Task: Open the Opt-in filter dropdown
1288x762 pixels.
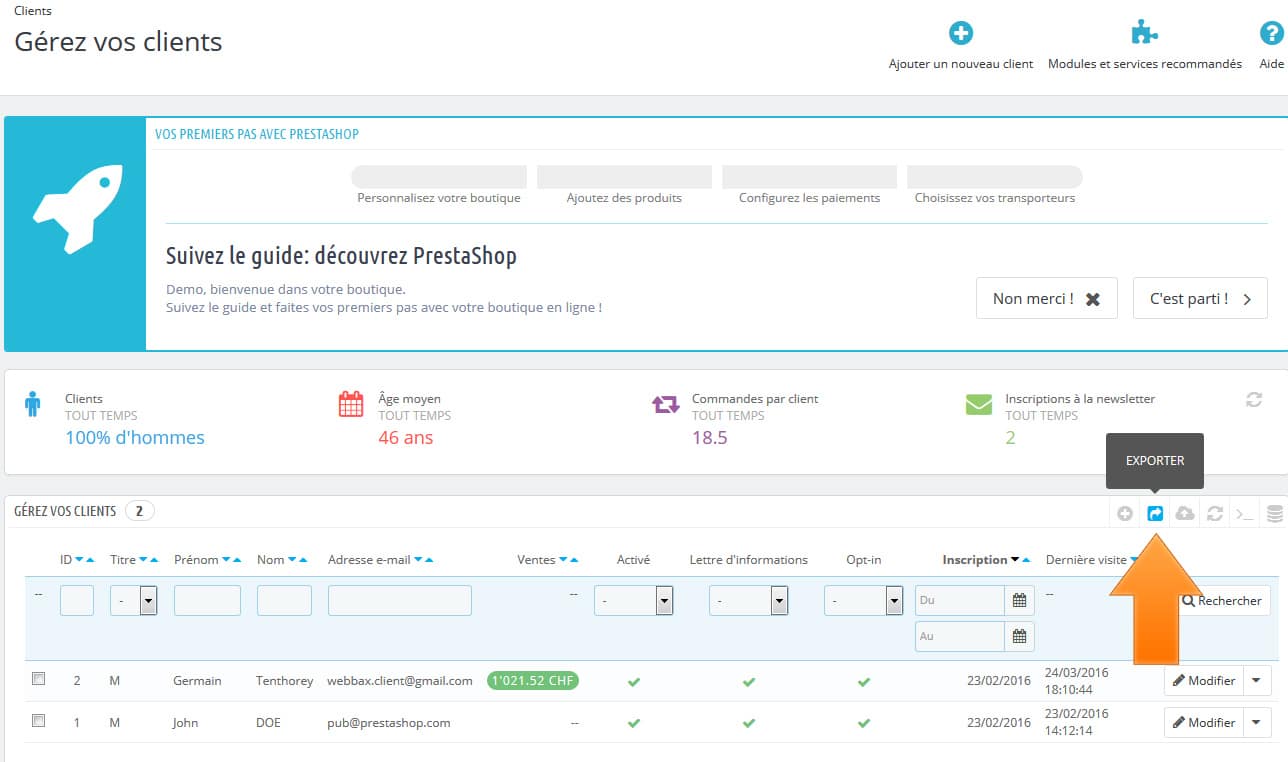Action: (x=864, y=600)
